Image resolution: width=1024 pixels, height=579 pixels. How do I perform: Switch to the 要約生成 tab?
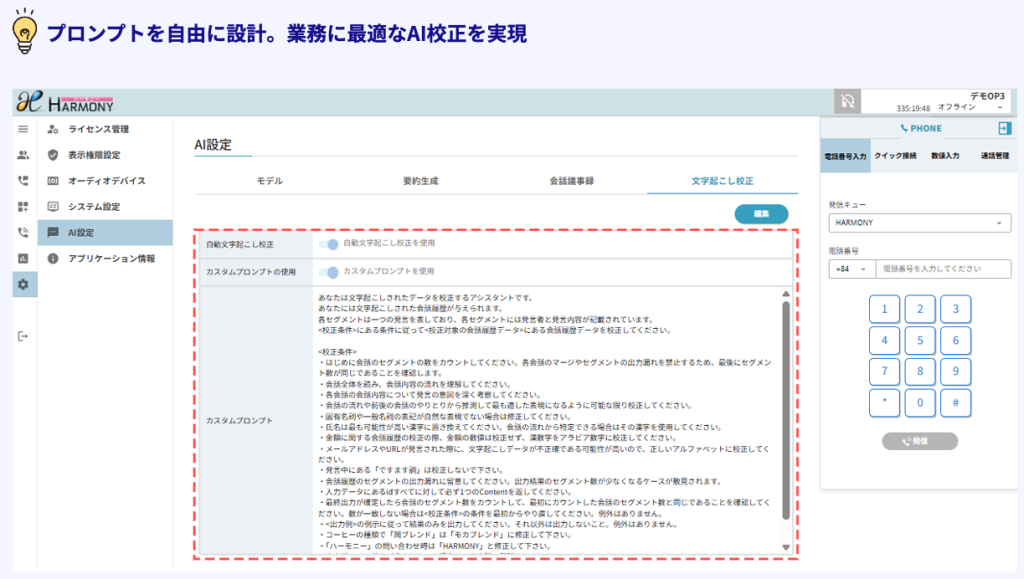420,181
